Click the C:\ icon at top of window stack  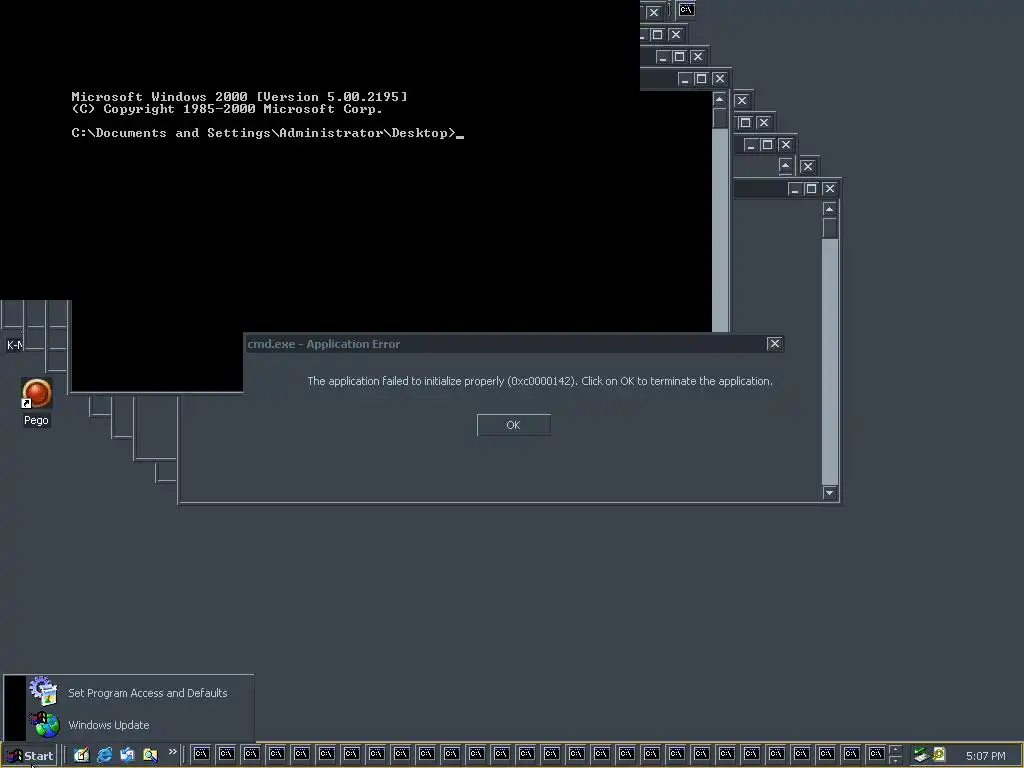686,9
